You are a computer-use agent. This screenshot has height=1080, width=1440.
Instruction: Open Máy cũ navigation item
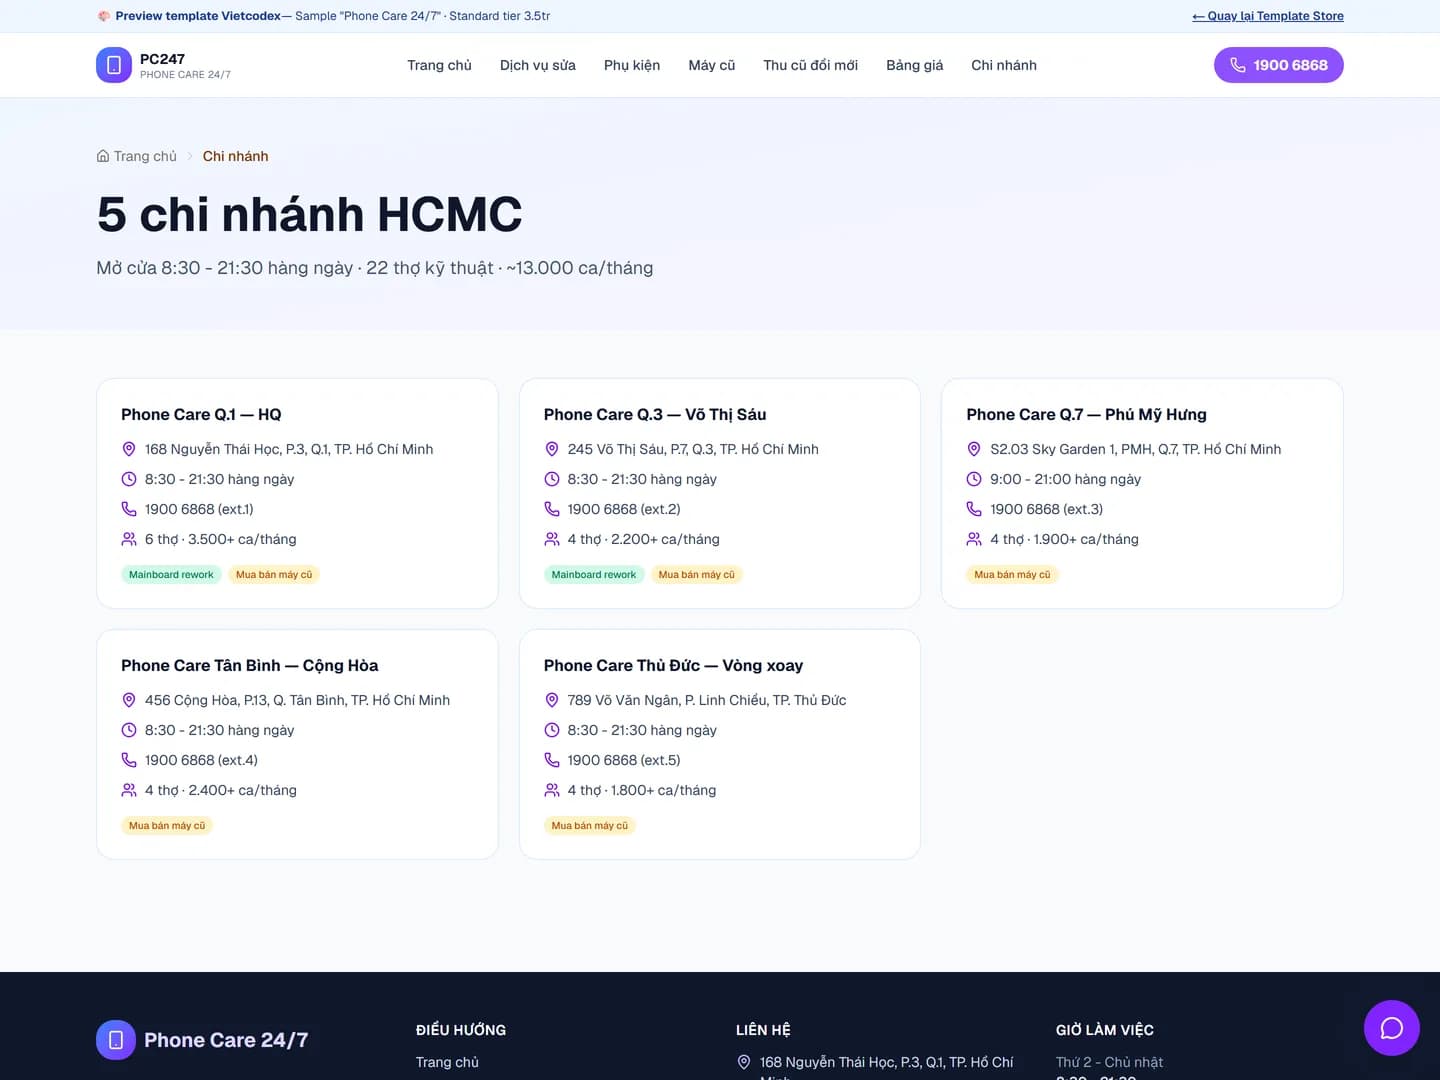[712, 65]
